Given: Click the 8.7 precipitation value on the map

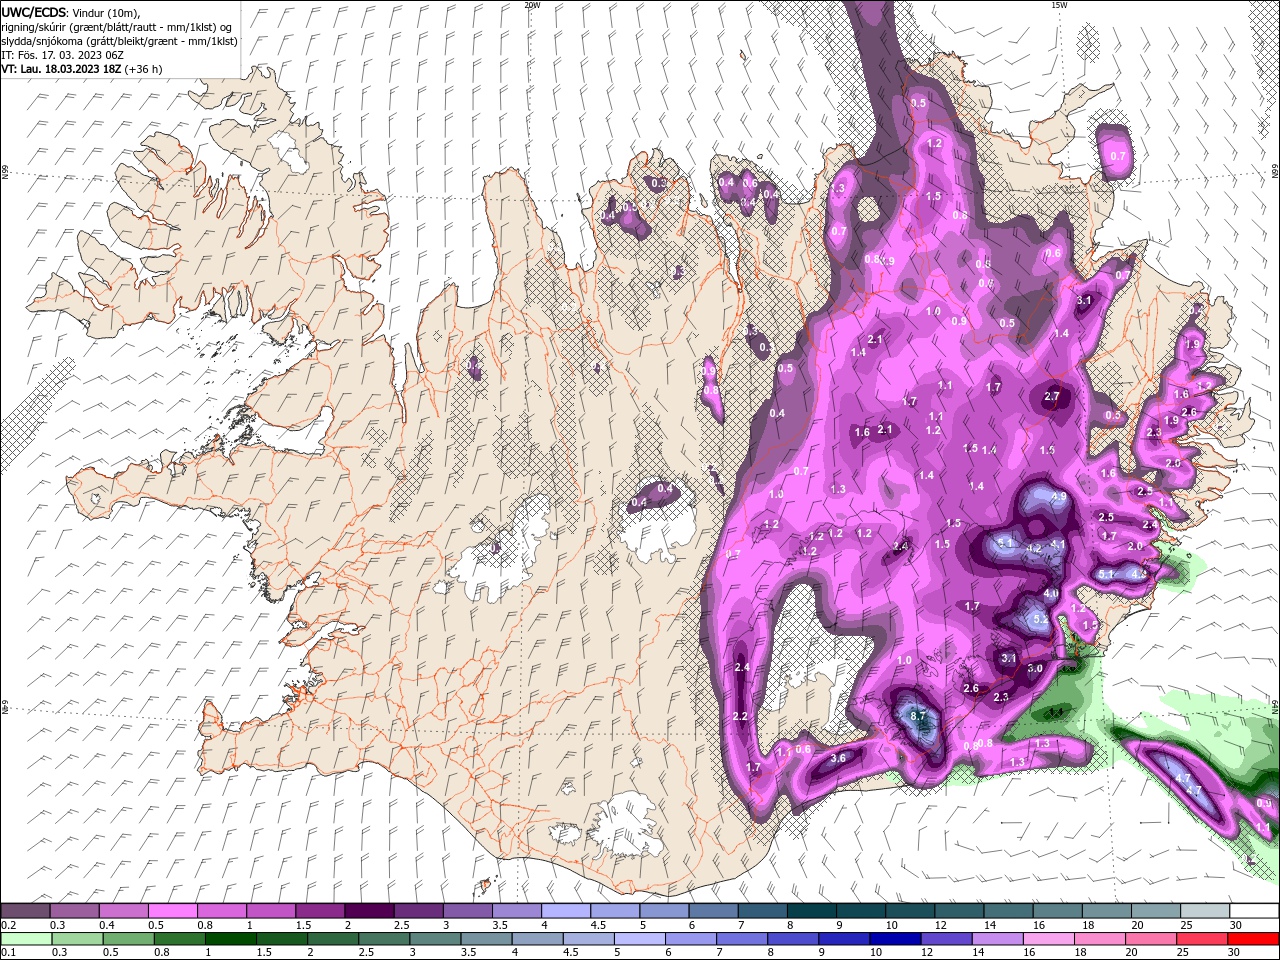Looking at the screenshot, I should [920, 717].
